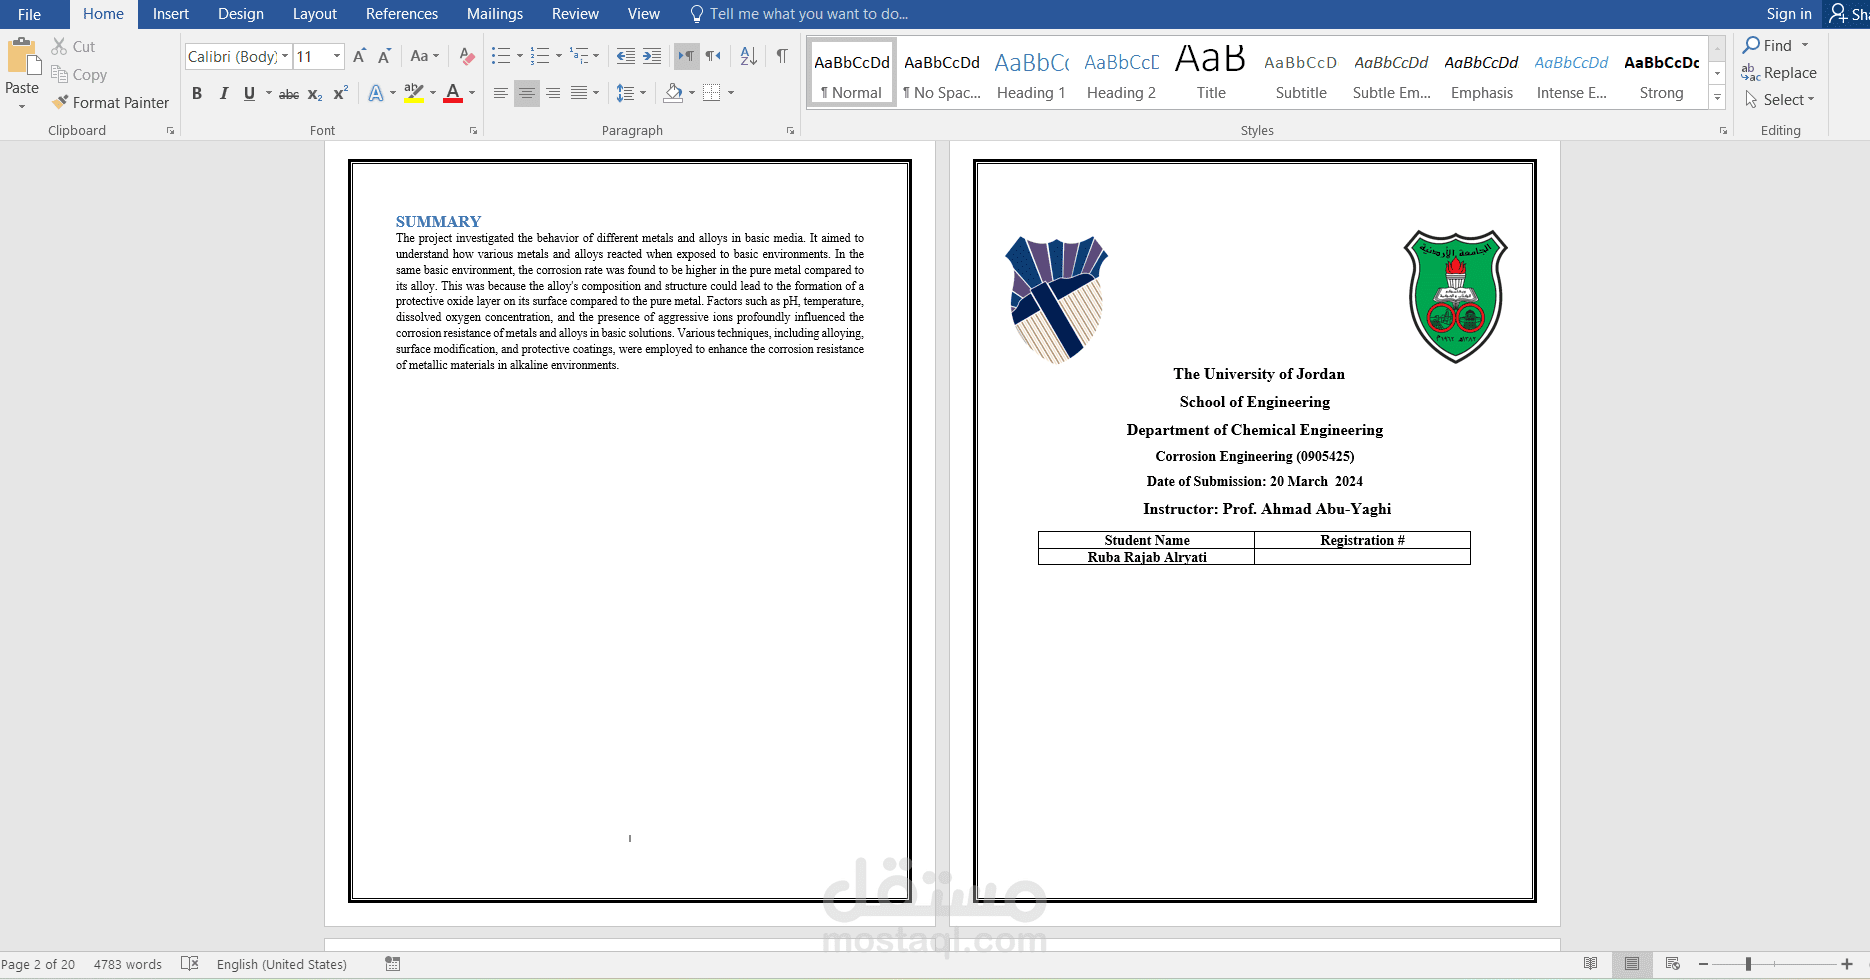
Task: Toggle Italic formatting
Action: click(x=223, y=93)
